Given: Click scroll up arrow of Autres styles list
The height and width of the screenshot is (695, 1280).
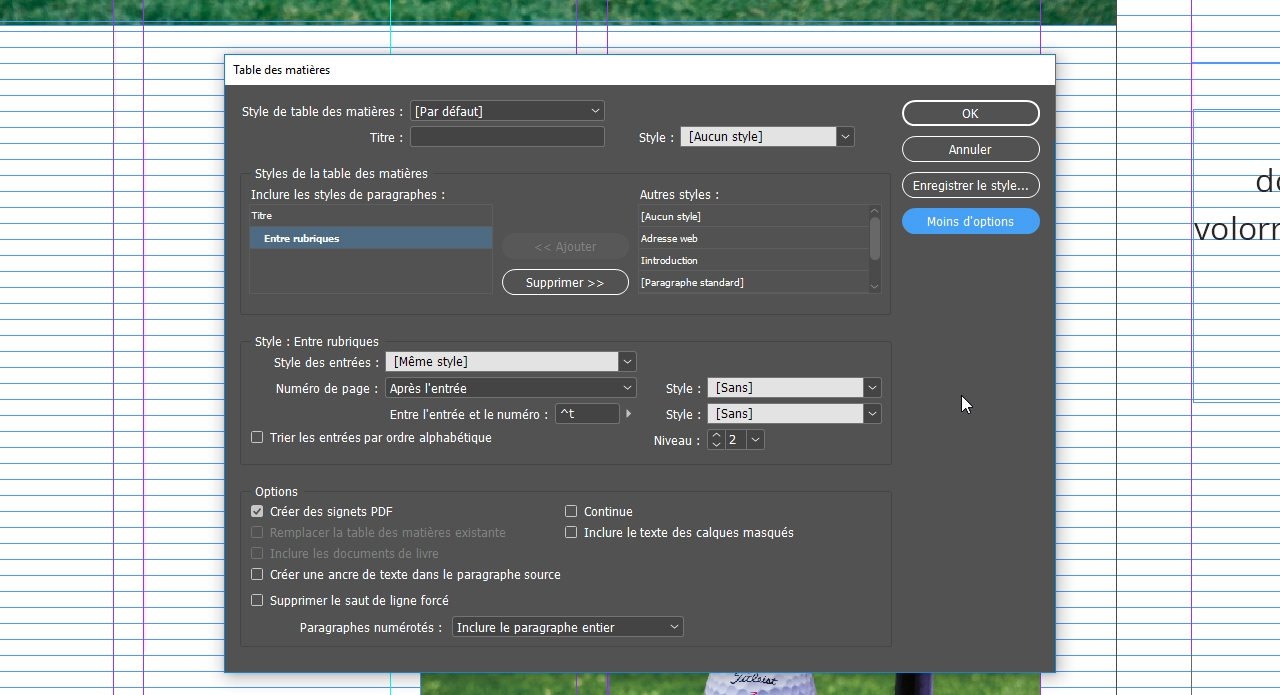Looking at the screenshot, I should click(x=874, y=211).
